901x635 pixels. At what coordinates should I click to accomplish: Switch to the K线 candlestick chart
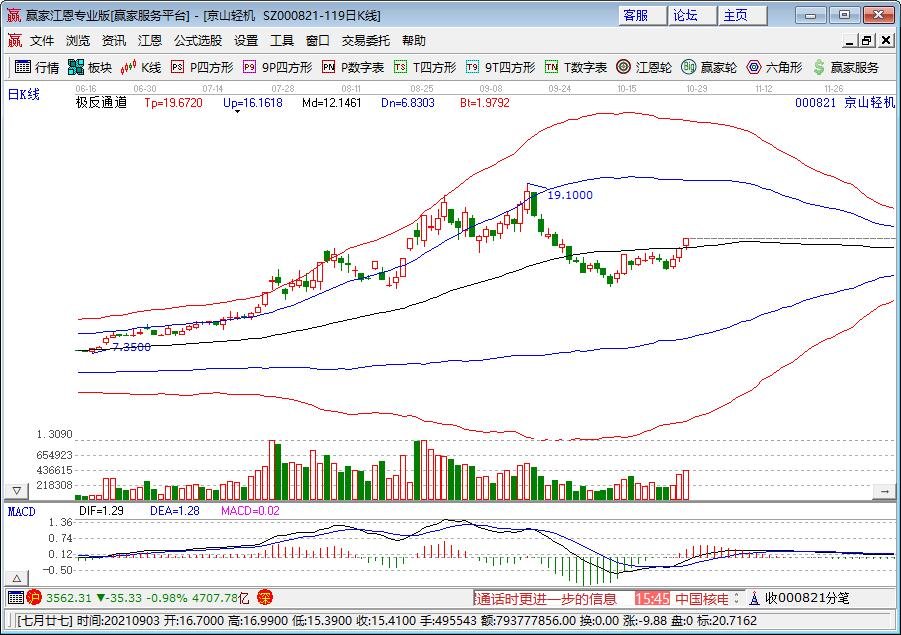pyautogui.click(x=141, y=67)
